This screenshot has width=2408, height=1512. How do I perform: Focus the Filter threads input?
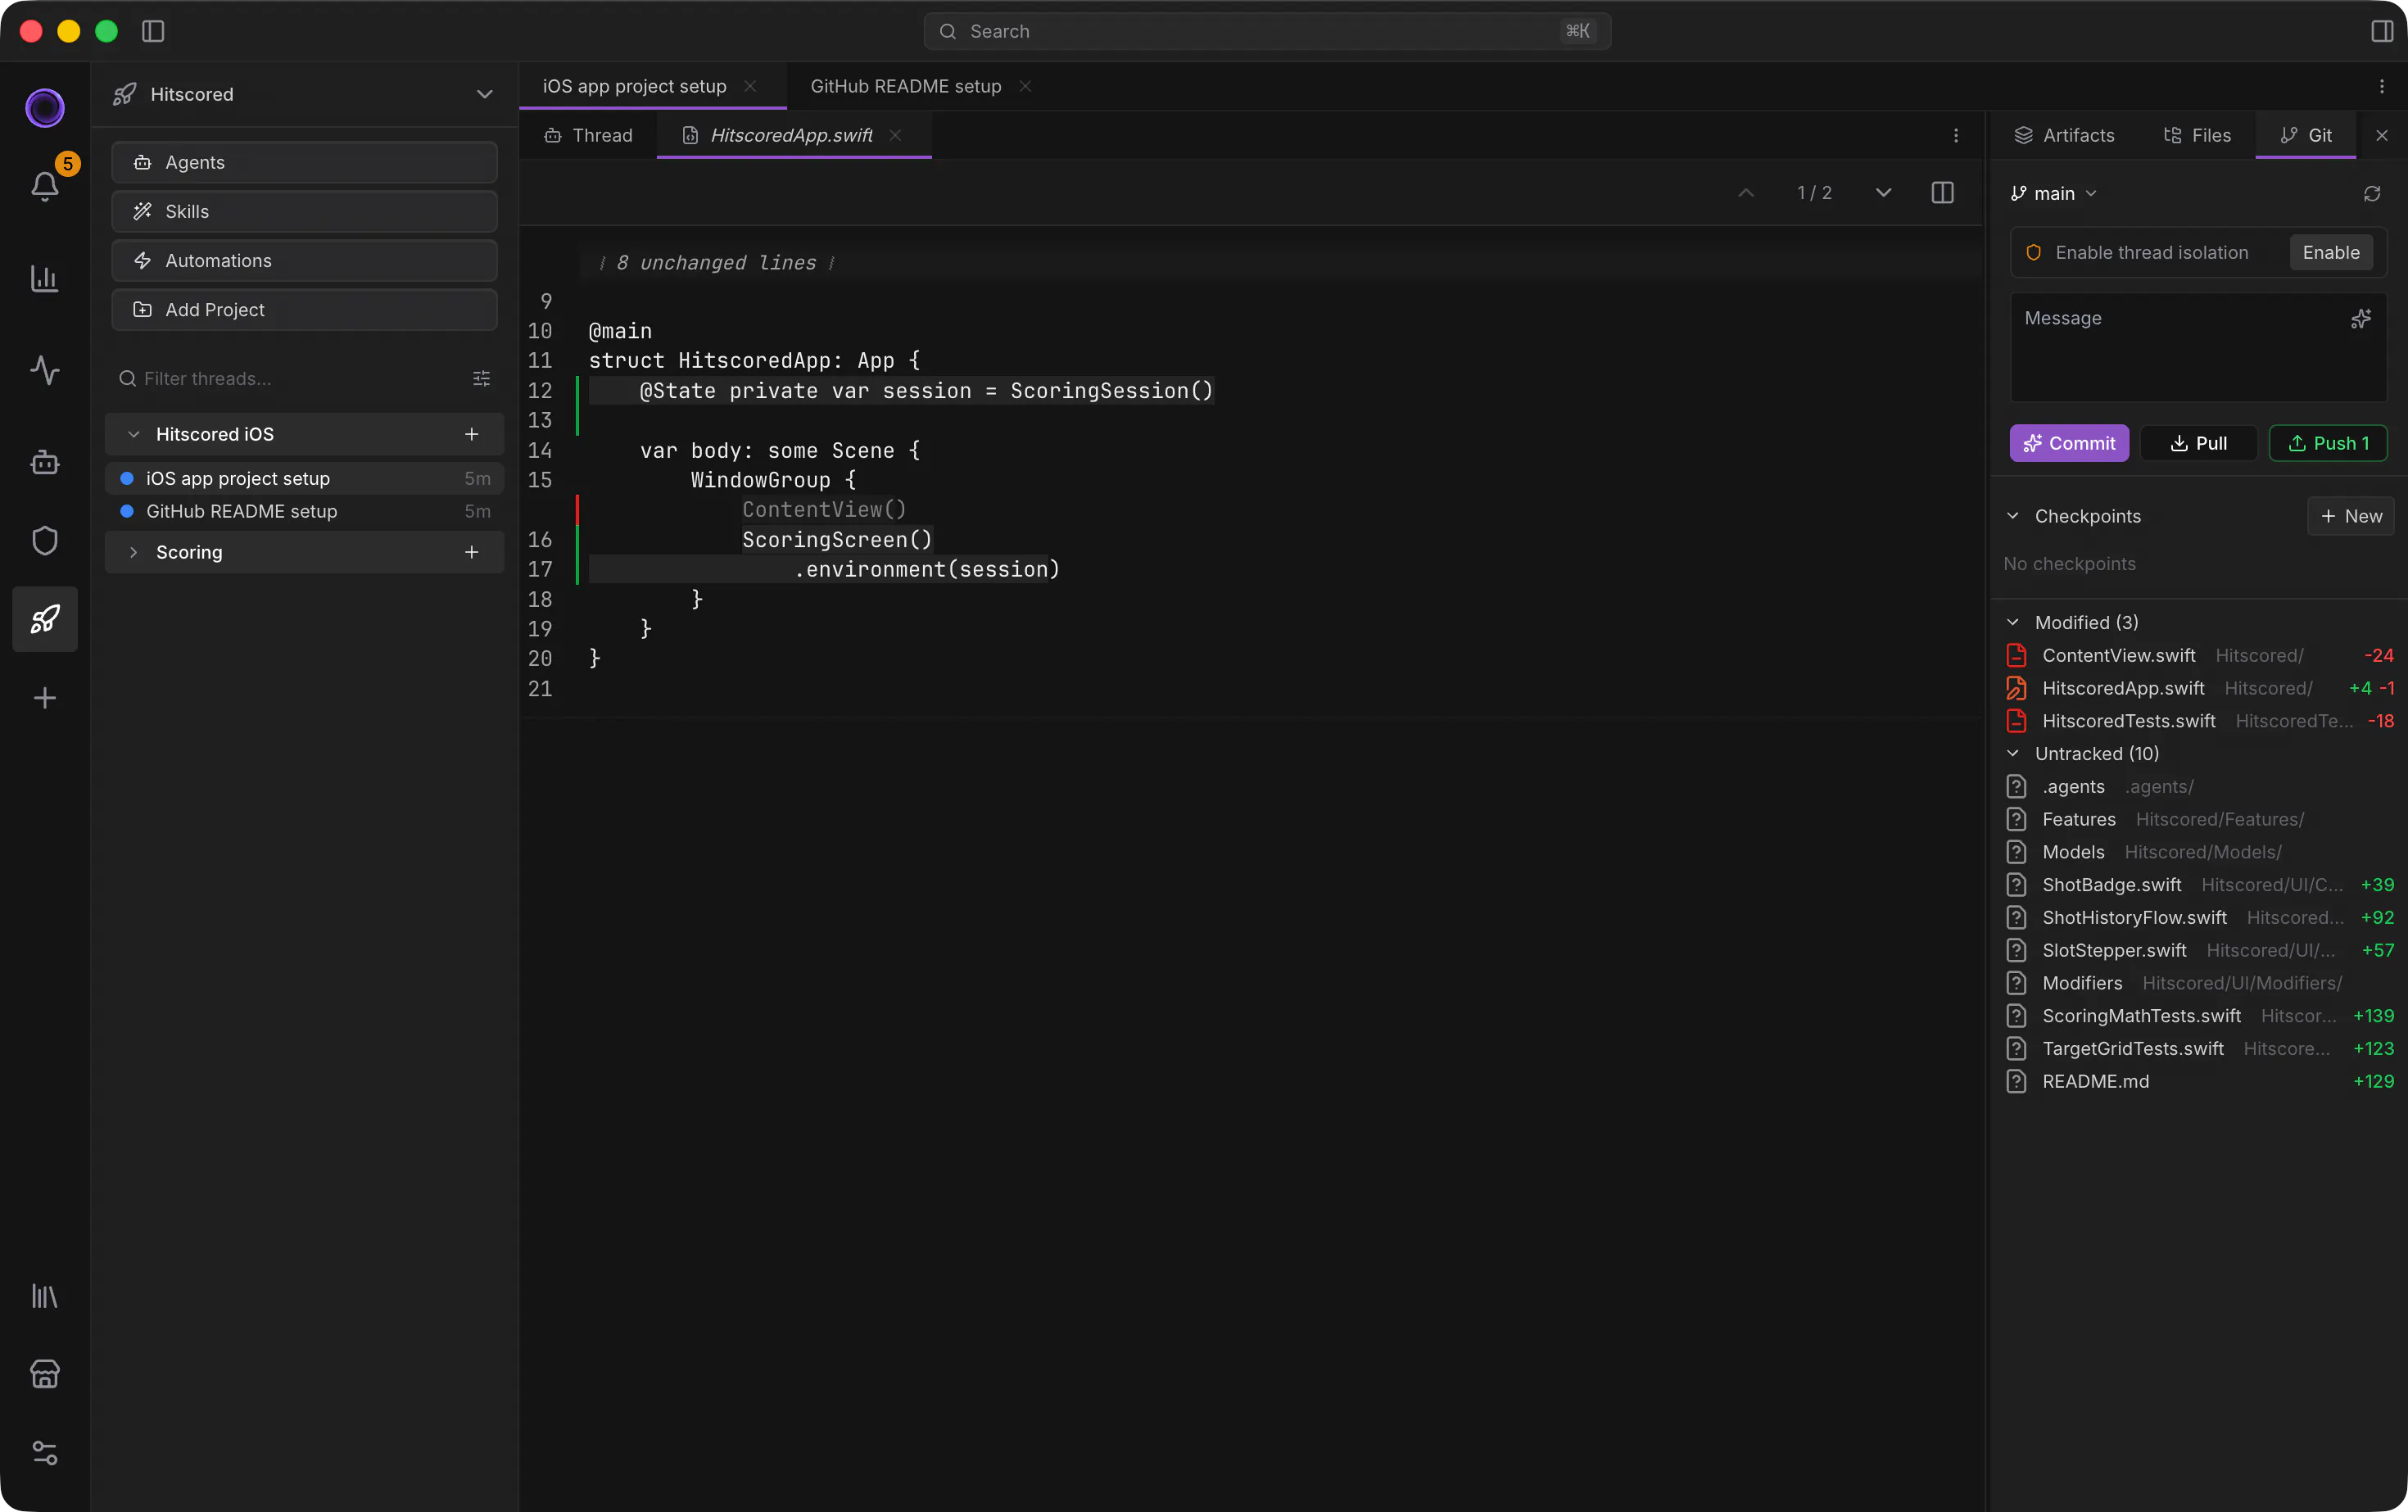coord(290,378)
